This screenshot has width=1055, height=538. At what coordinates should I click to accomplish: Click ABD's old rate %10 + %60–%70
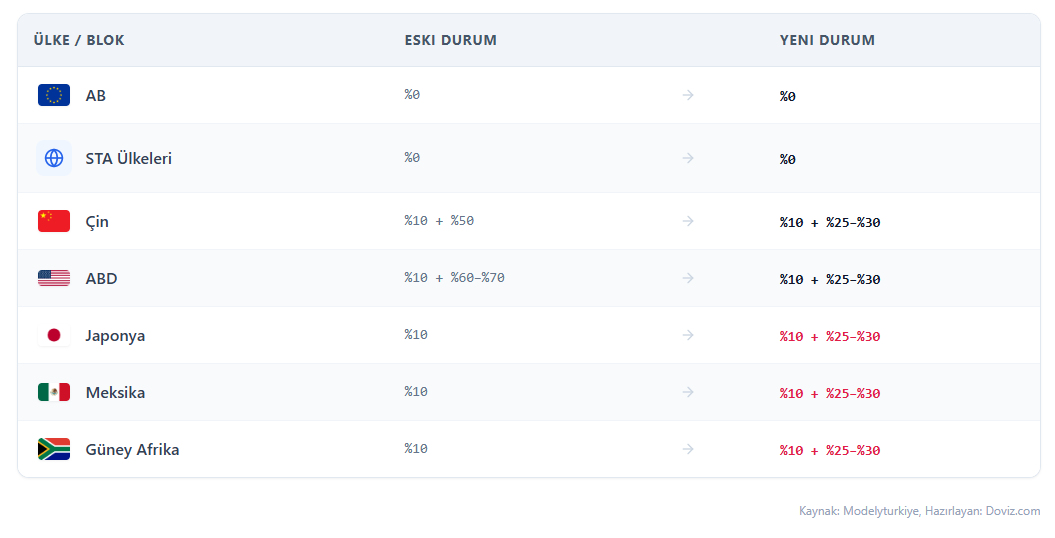(x=454, y=278)
